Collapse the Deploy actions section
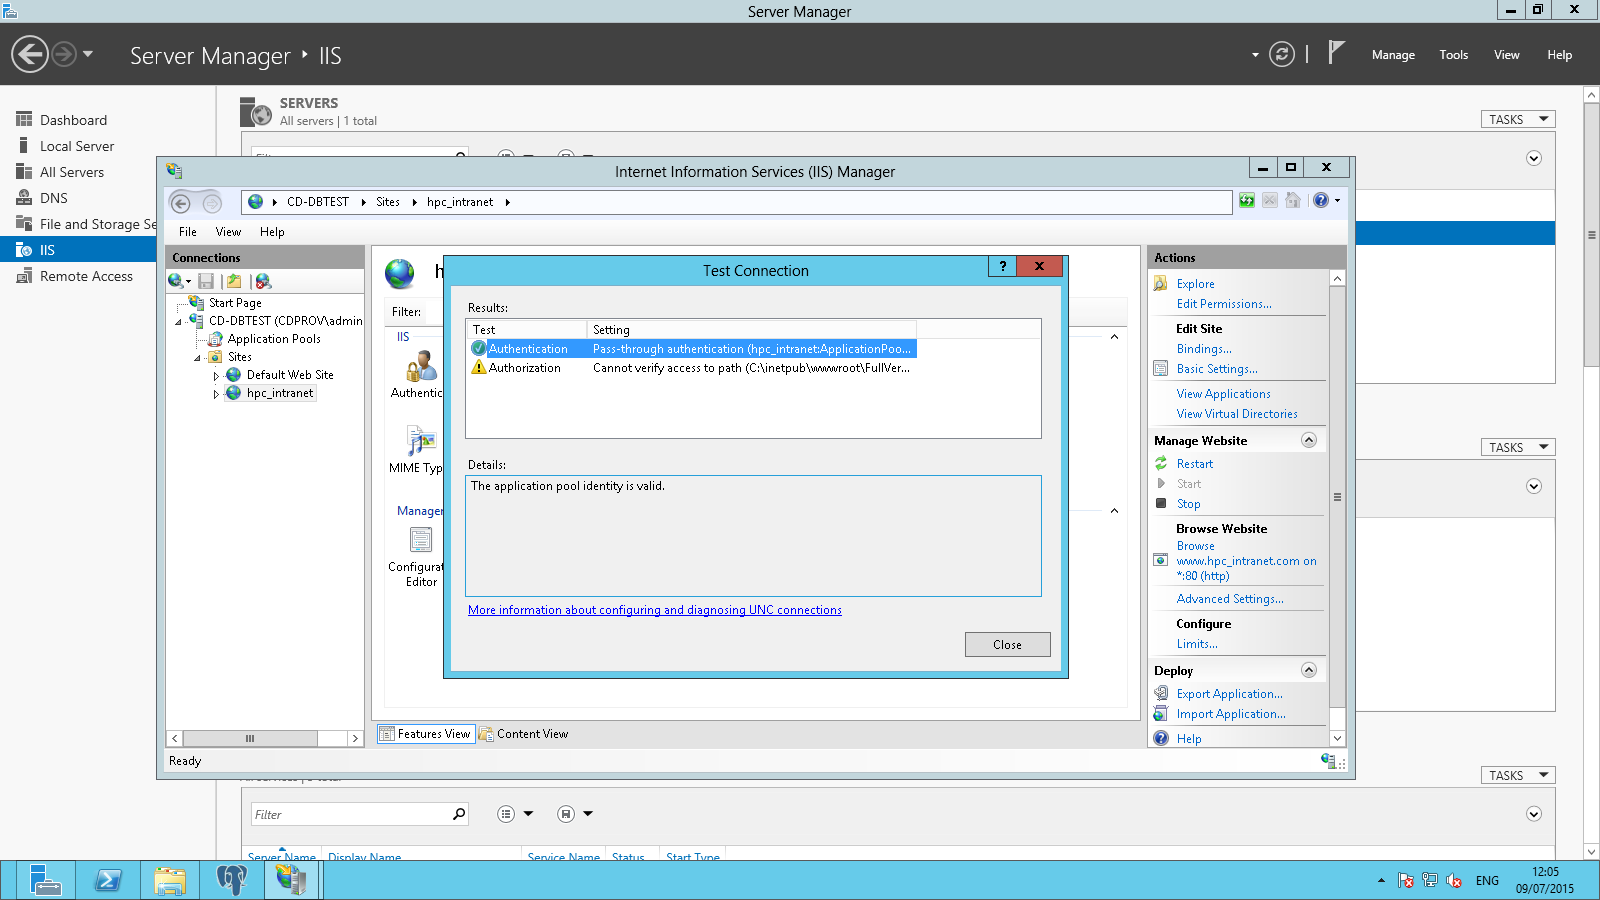This screenshot has width=1600, height=900. pos(1309,670)
